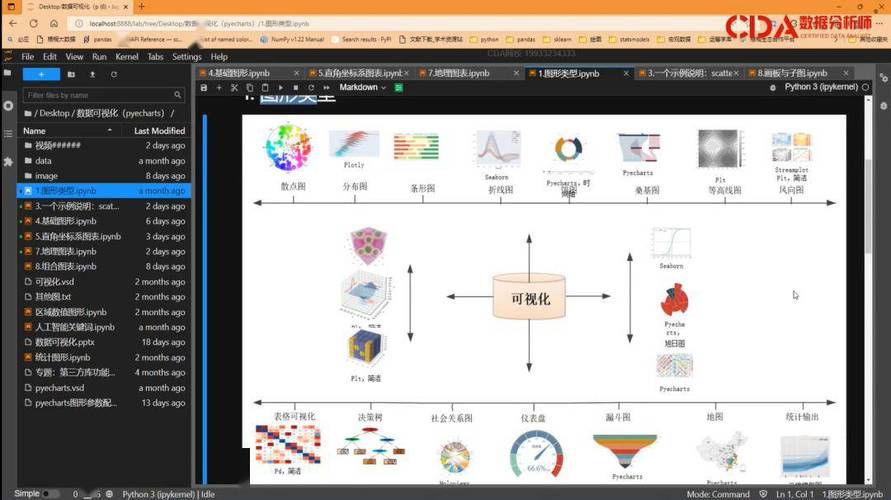Cut selected cell with scissors icon

pyautogui.click(x=234, y=88)
